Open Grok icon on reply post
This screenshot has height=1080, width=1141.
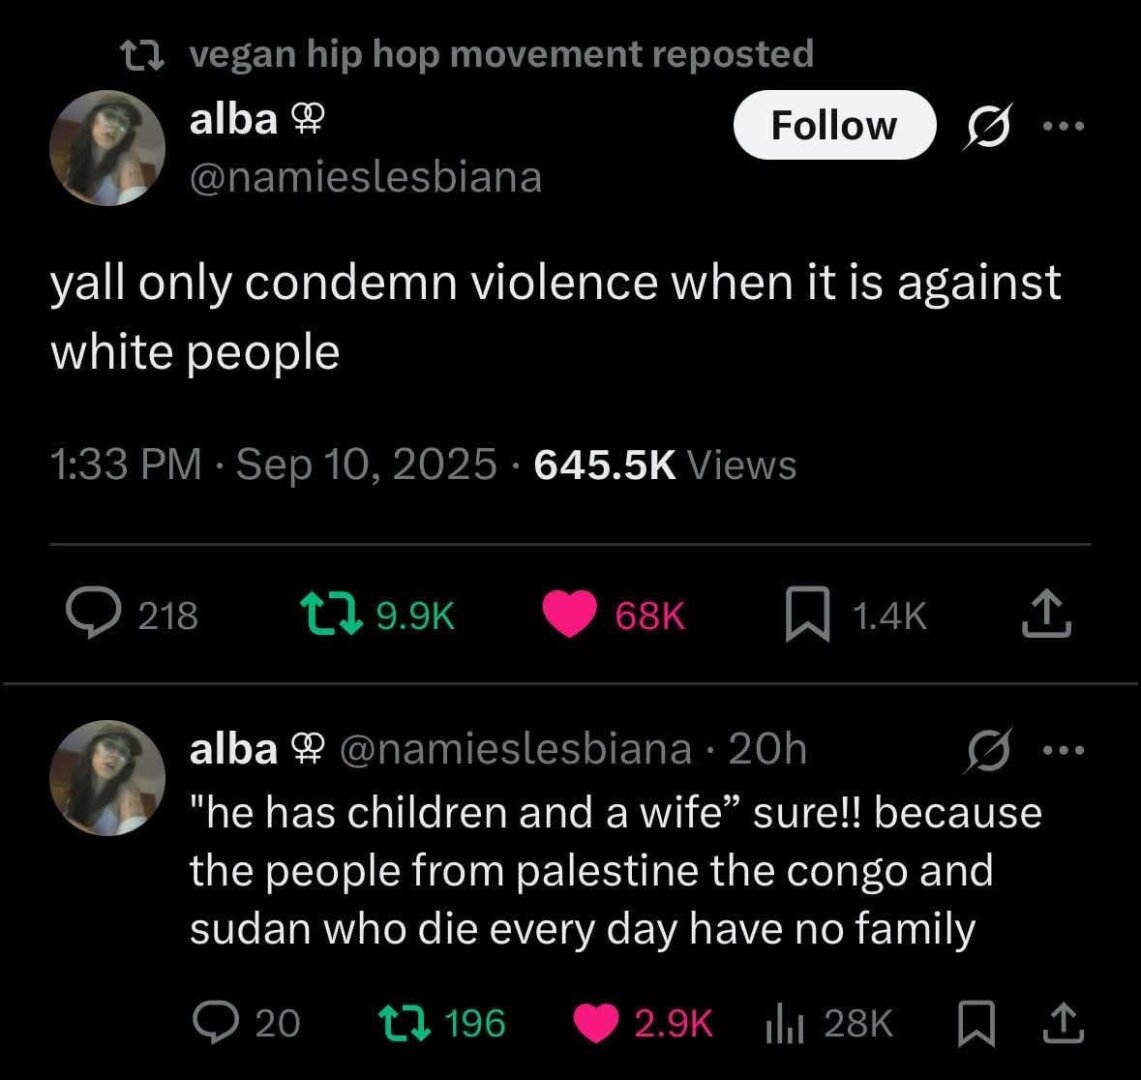tap(987, 749)
